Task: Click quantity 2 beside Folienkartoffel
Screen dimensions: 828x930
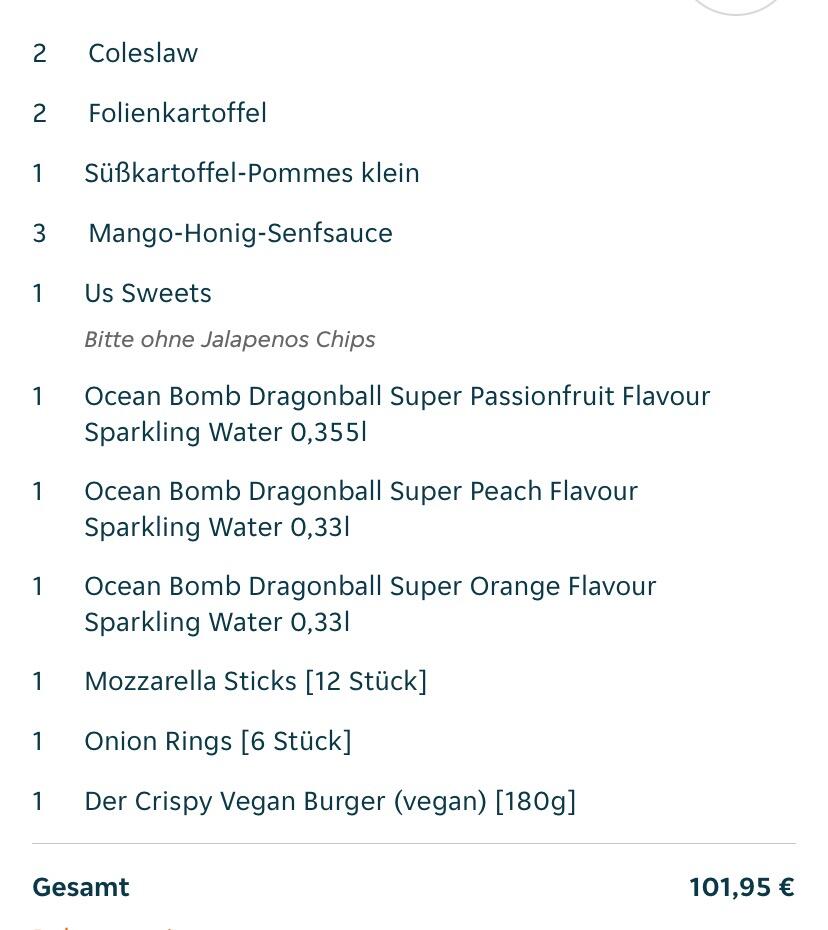Action: (x=39, y=113)
